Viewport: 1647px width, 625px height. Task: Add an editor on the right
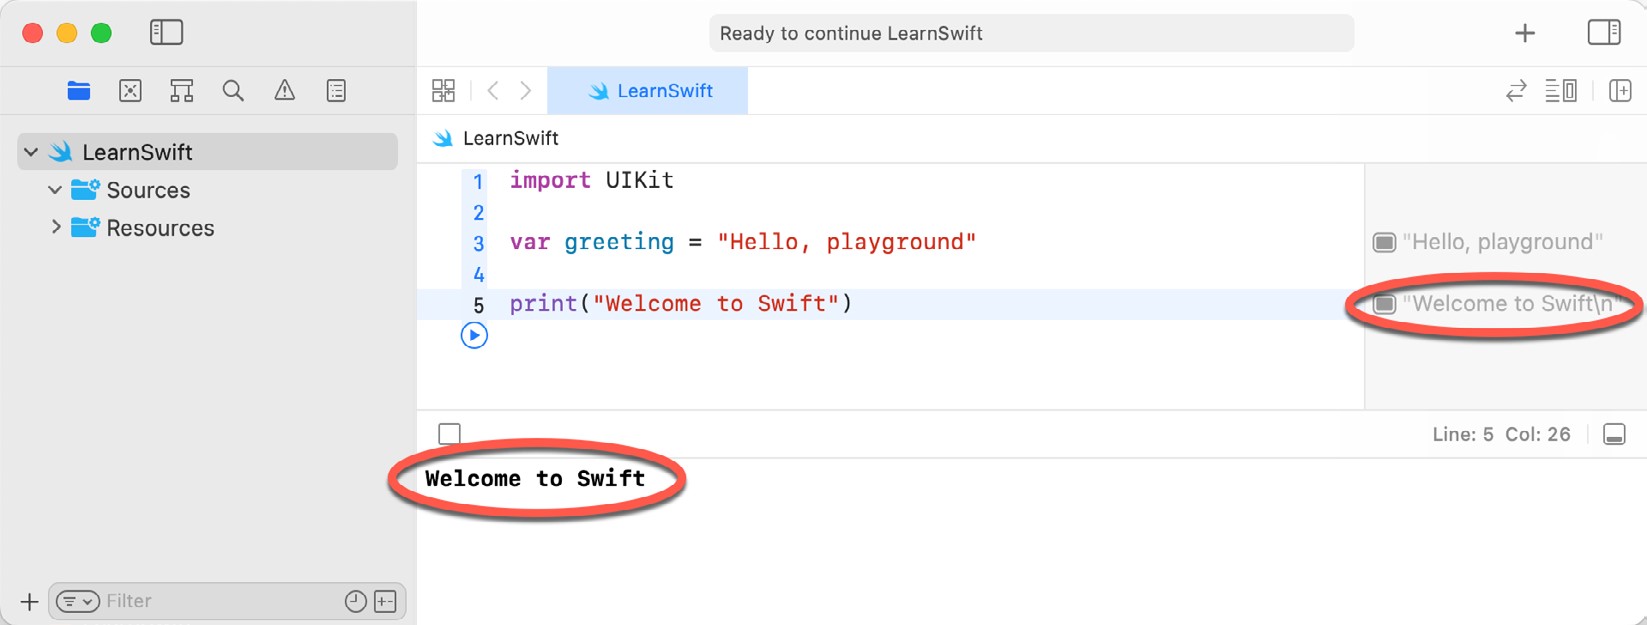pos(1620,91)
